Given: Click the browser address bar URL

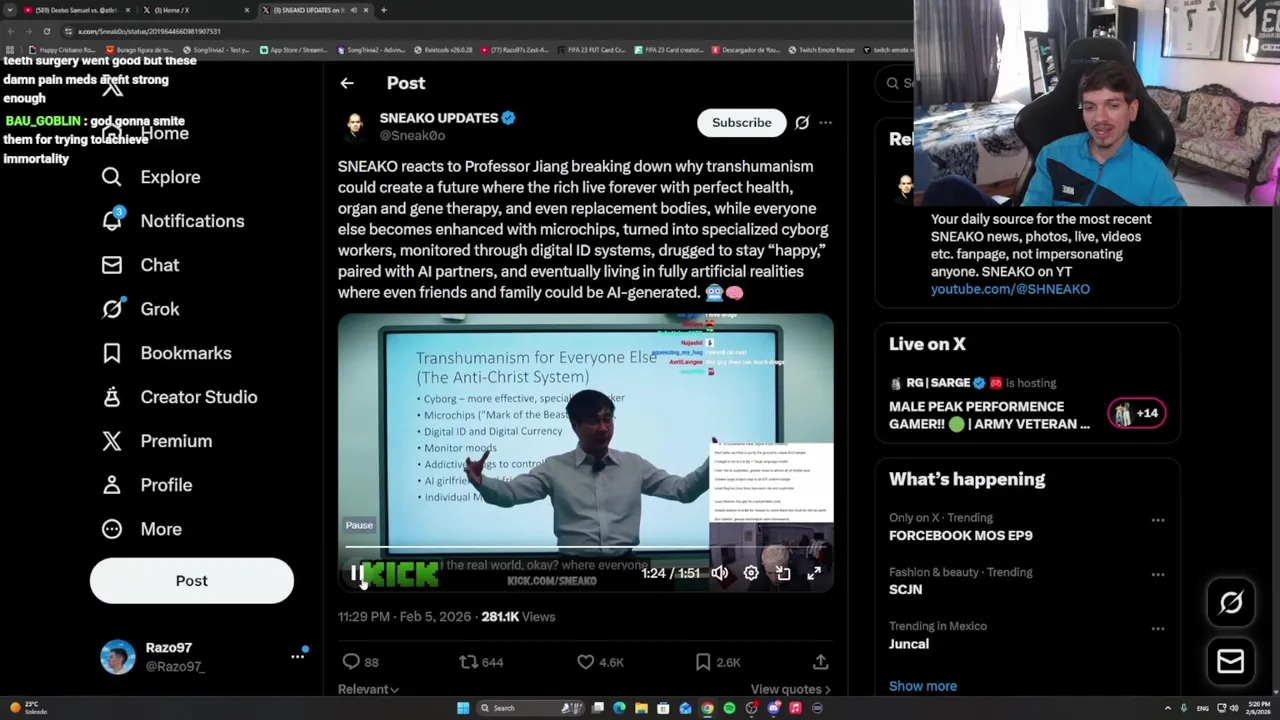Looking at the screenshot, I should [x=149, y=31].
